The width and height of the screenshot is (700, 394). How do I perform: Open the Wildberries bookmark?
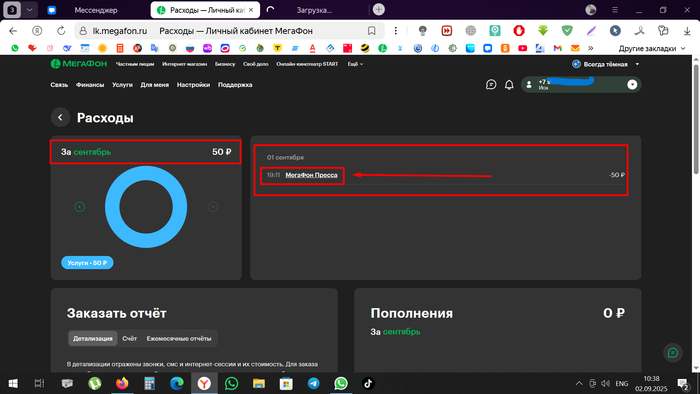207,48
